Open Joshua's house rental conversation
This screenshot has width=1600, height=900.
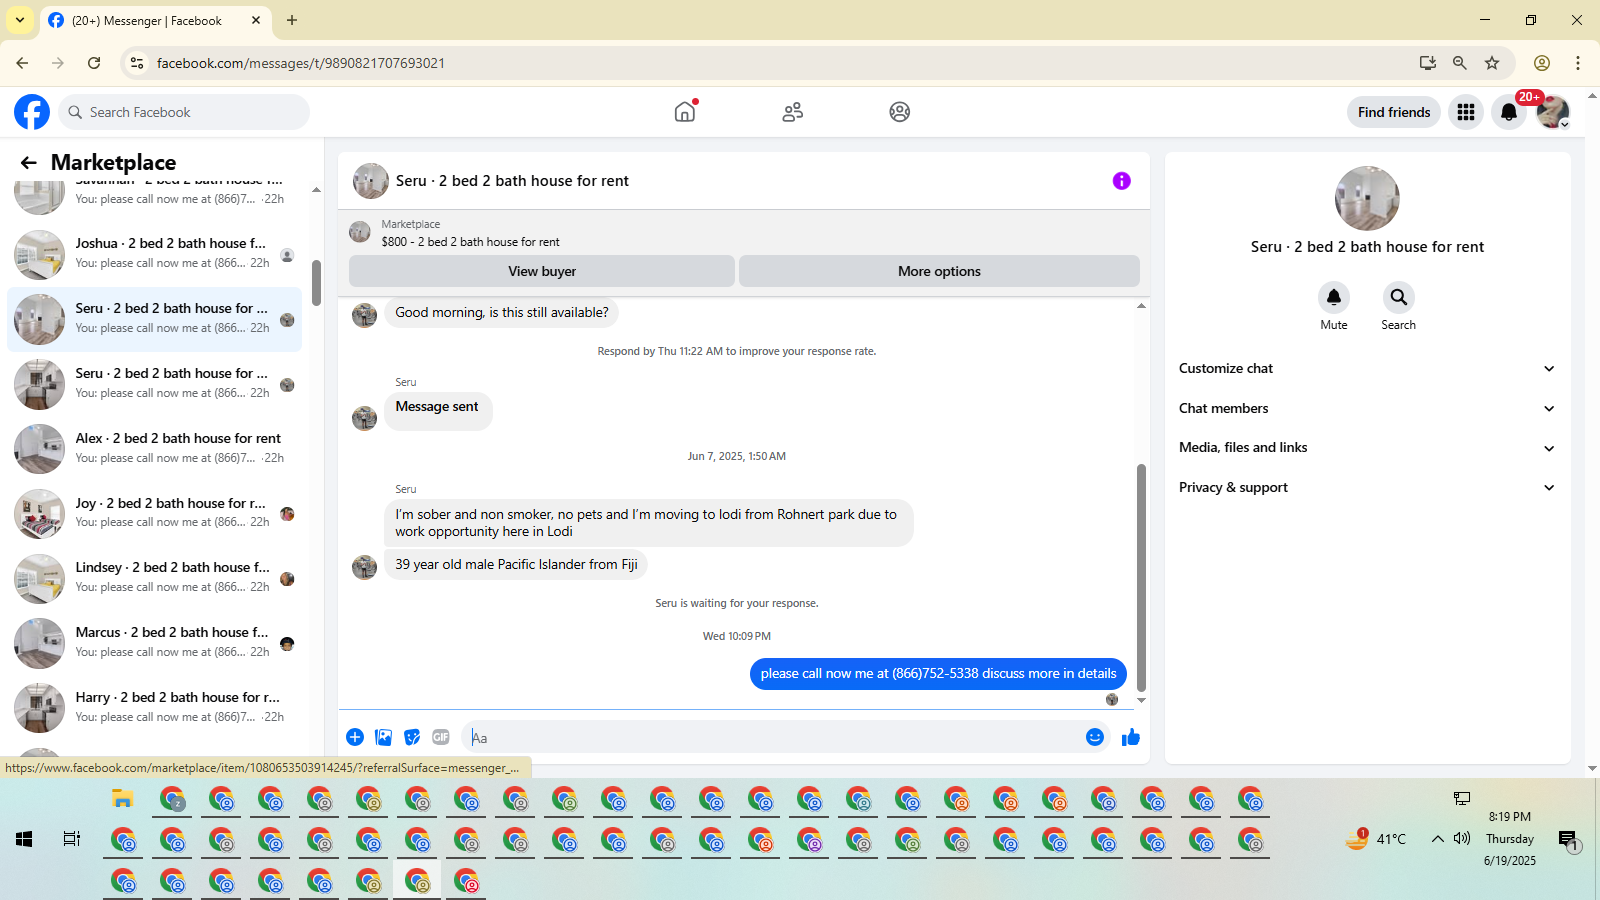point(155,254)
